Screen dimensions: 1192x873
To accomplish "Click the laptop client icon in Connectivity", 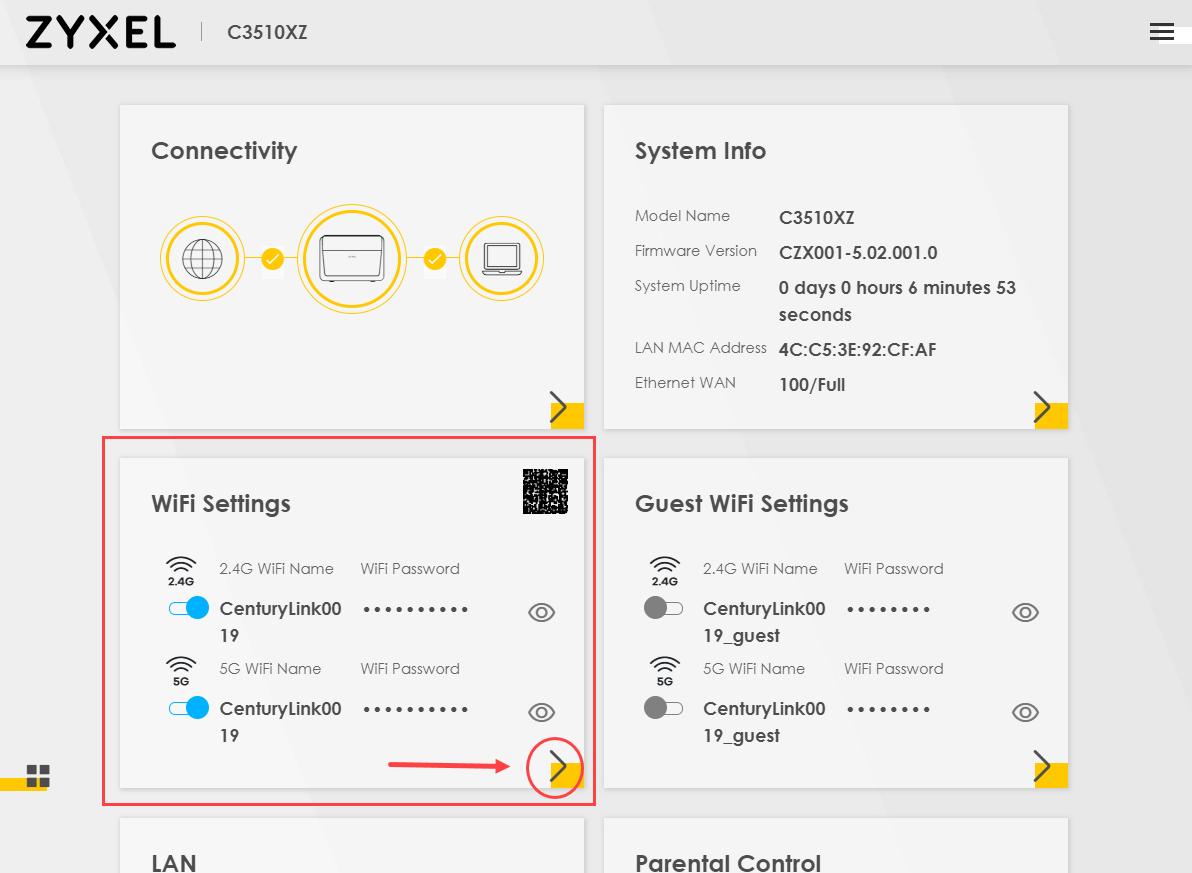I will (501, 260).
